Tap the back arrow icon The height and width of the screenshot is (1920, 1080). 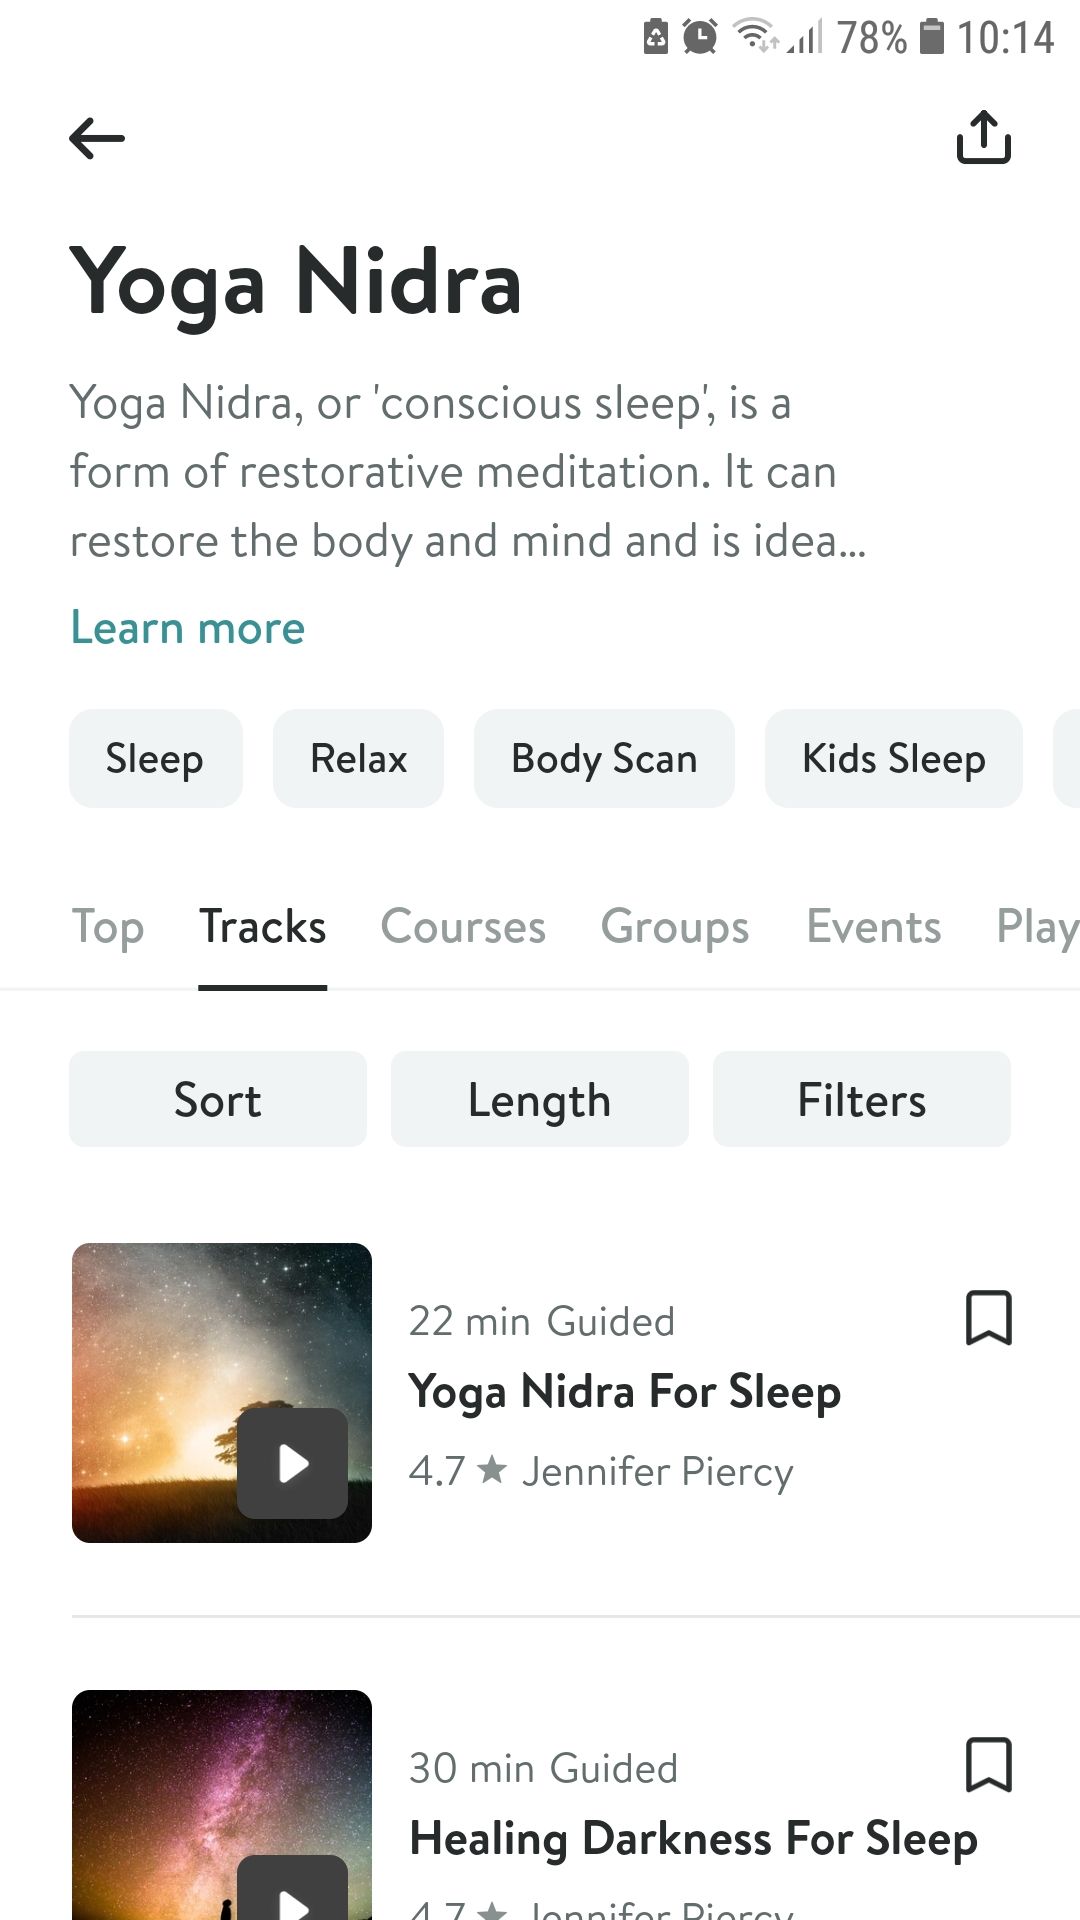[97, 138]
